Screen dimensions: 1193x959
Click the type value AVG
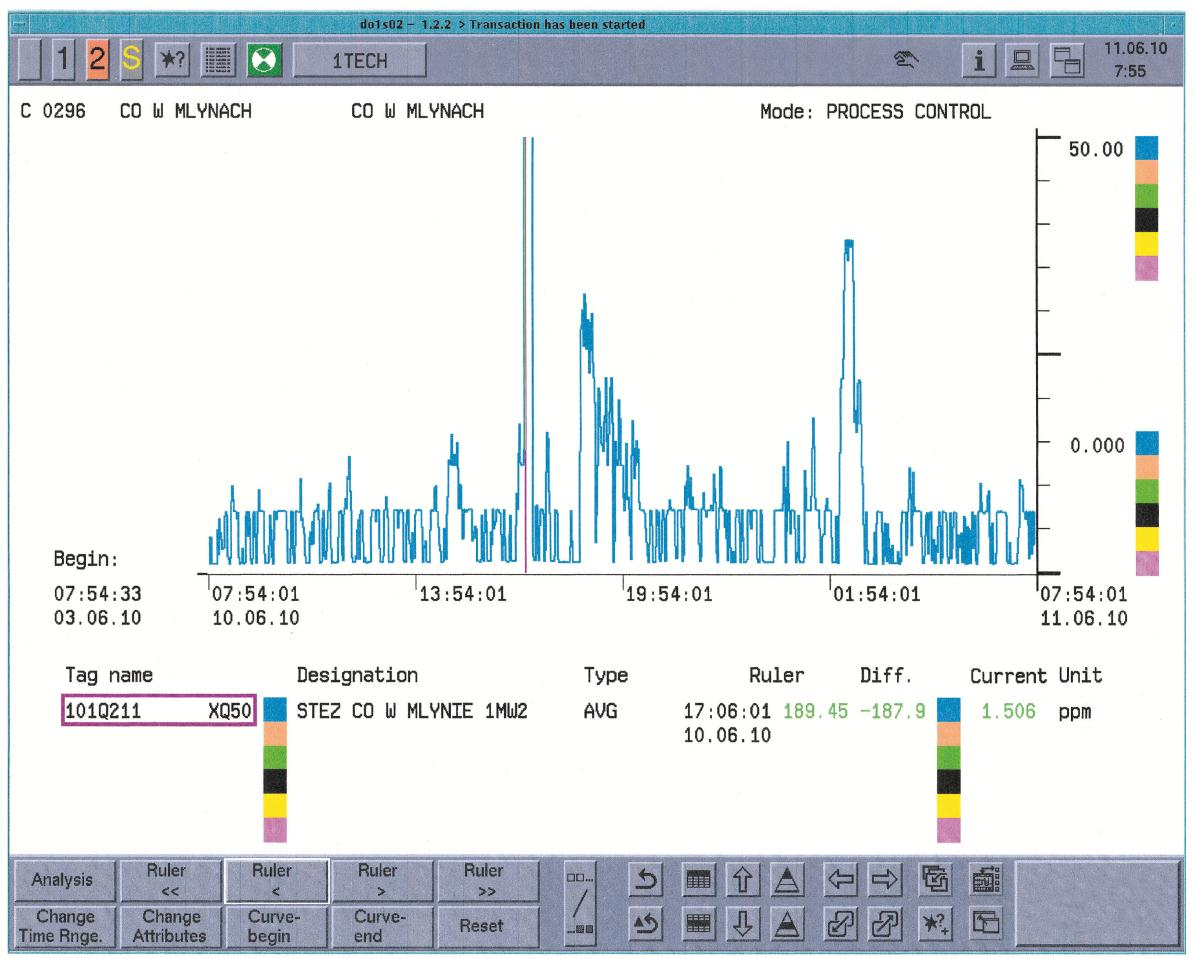click(600, 711)
